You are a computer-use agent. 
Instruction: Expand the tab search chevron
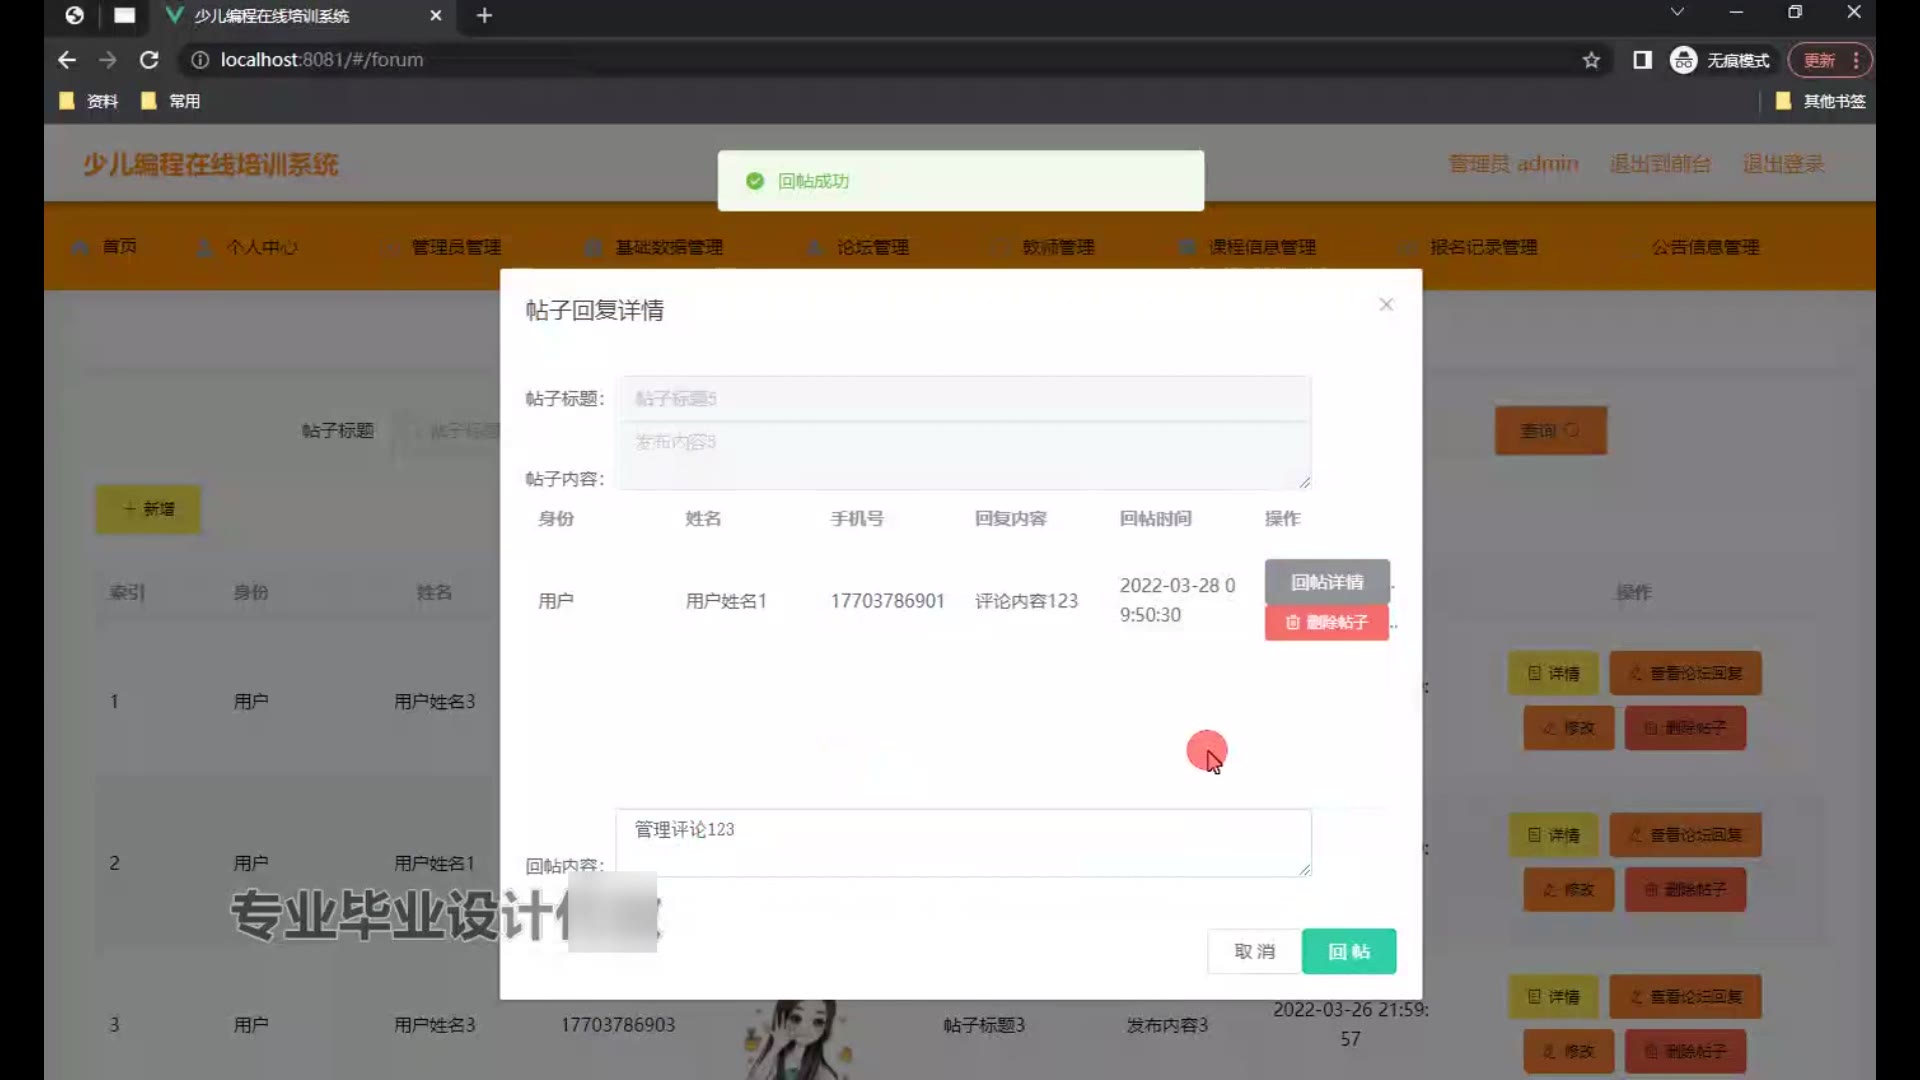pyautogui.click(x=1677, y=12)
